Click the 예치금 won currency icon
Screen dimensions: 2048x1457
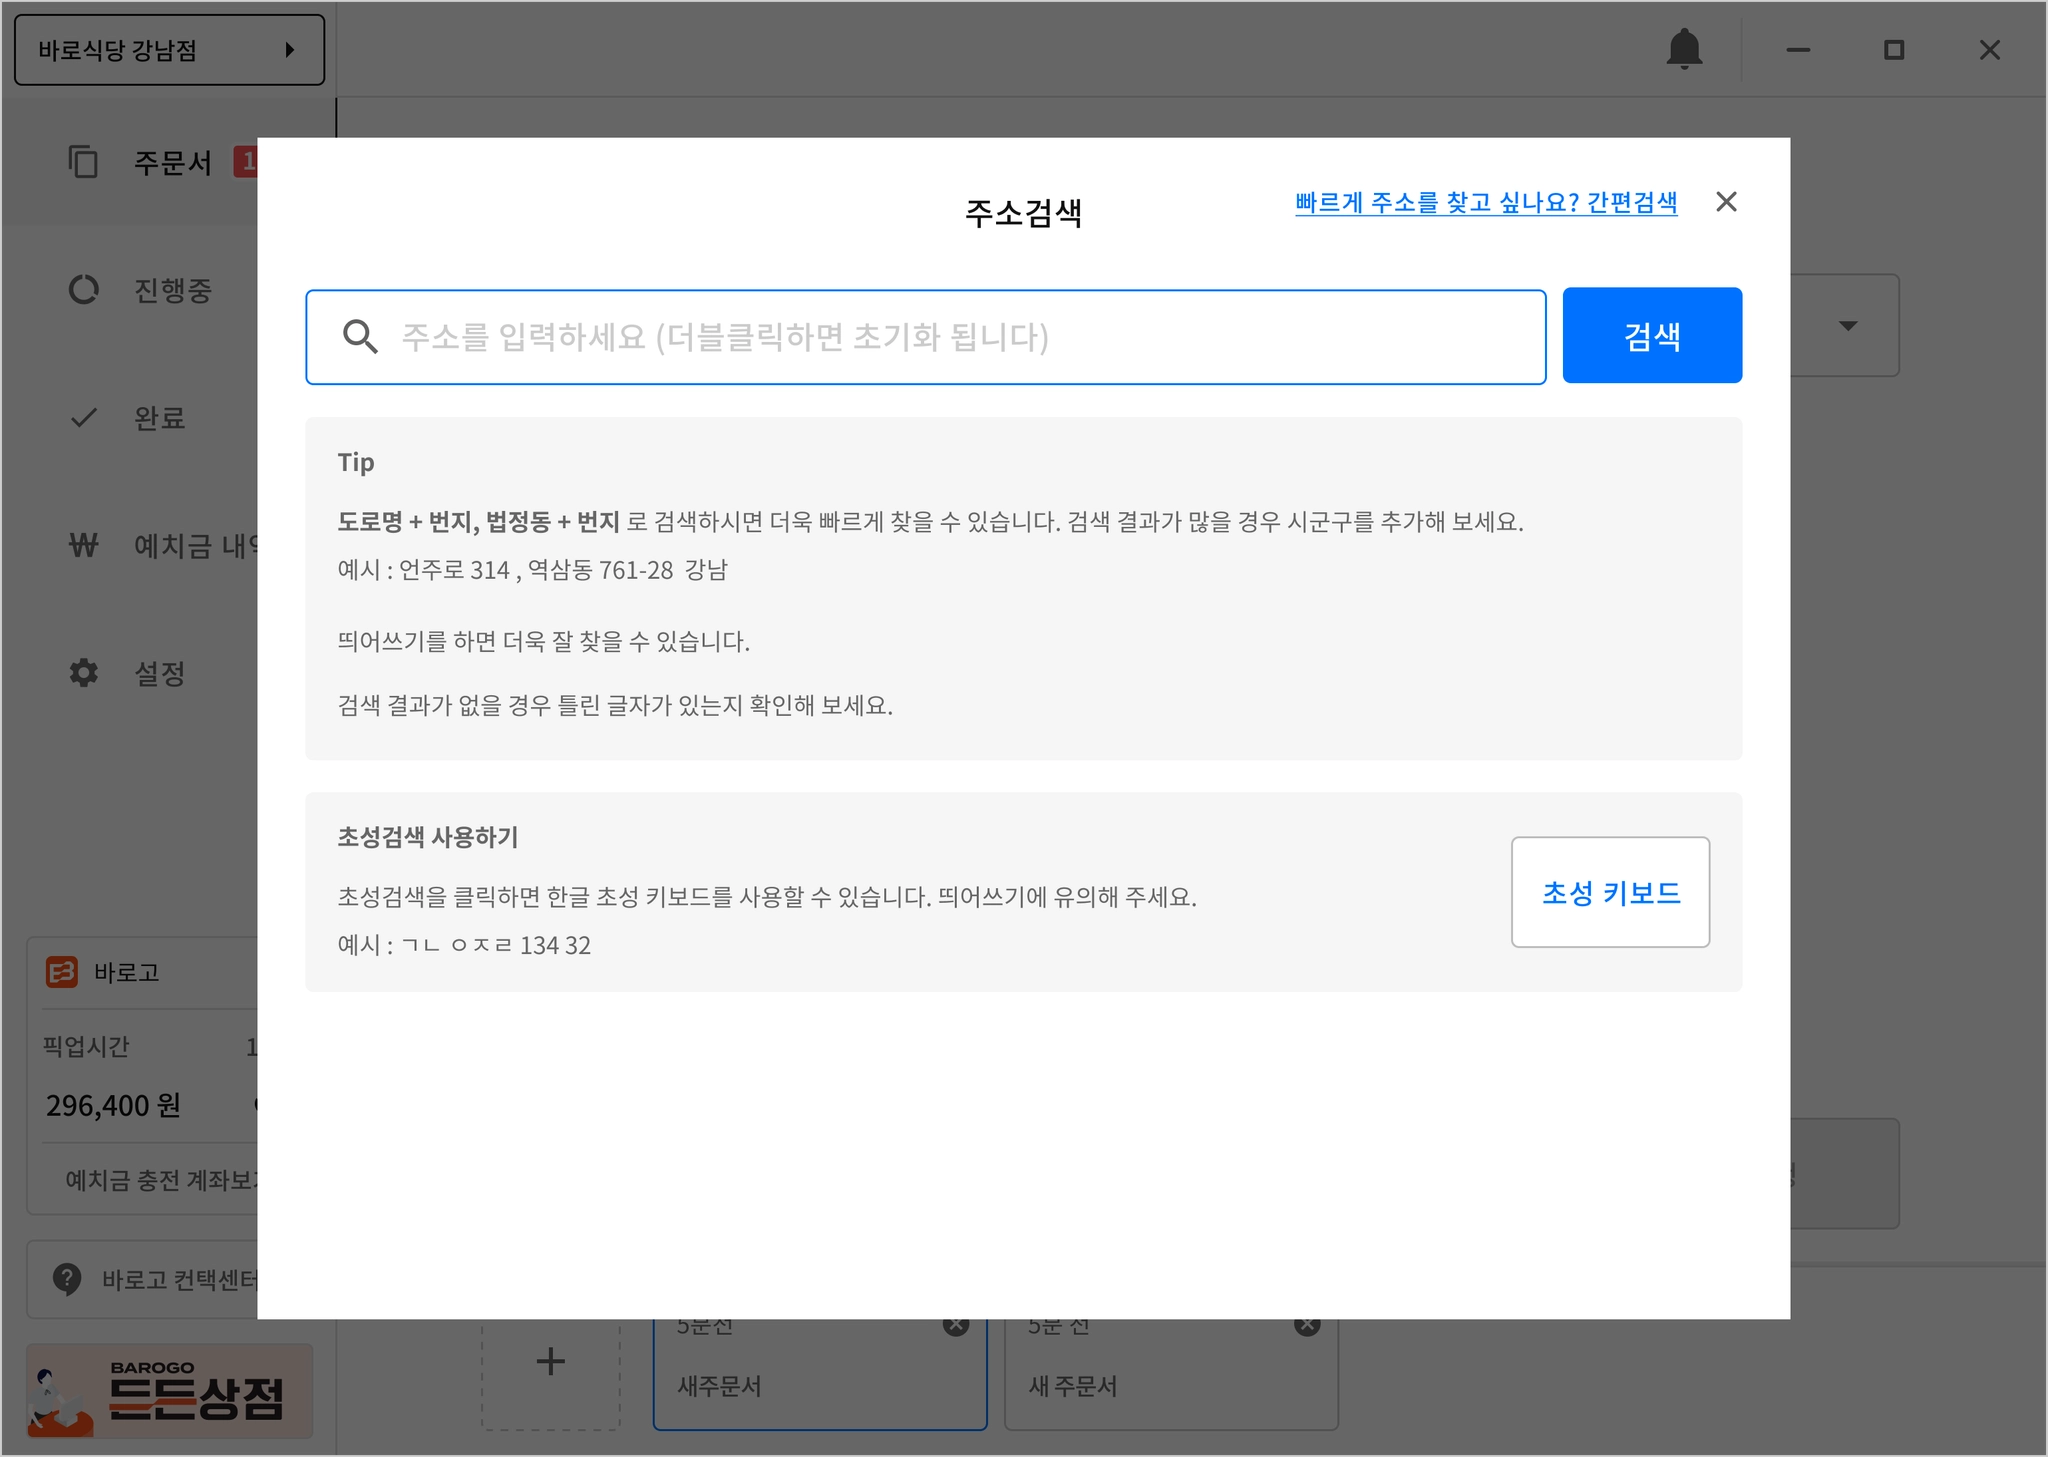(83, 546)
